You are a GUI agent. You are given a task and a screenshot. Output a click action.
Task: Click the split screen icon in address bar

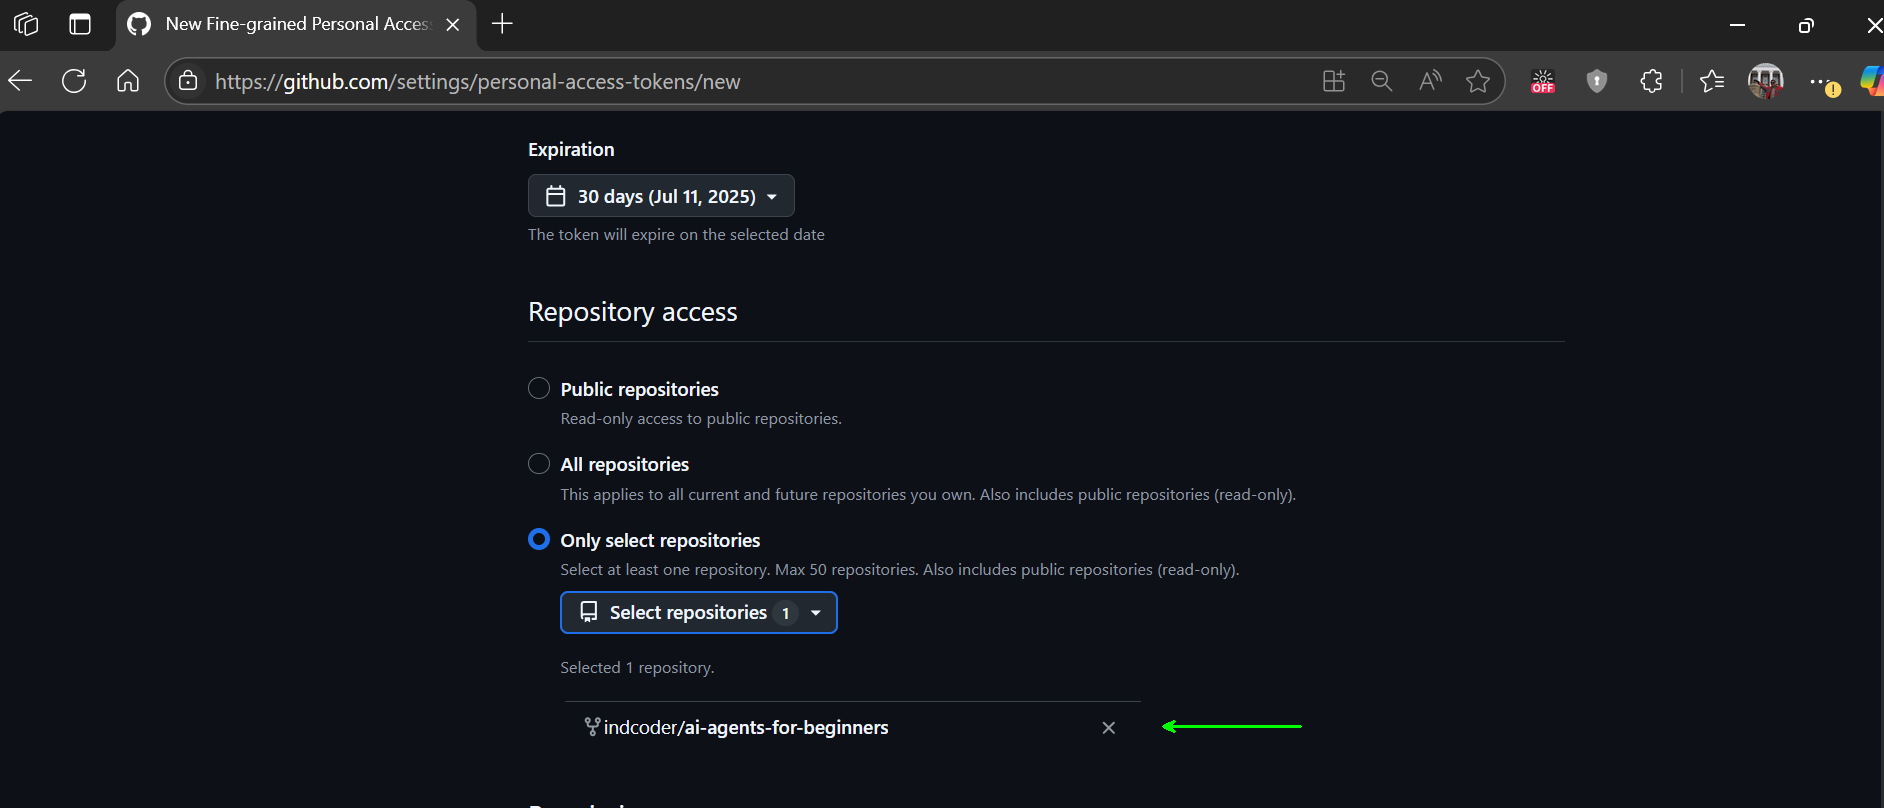[x=1334, y=81]
